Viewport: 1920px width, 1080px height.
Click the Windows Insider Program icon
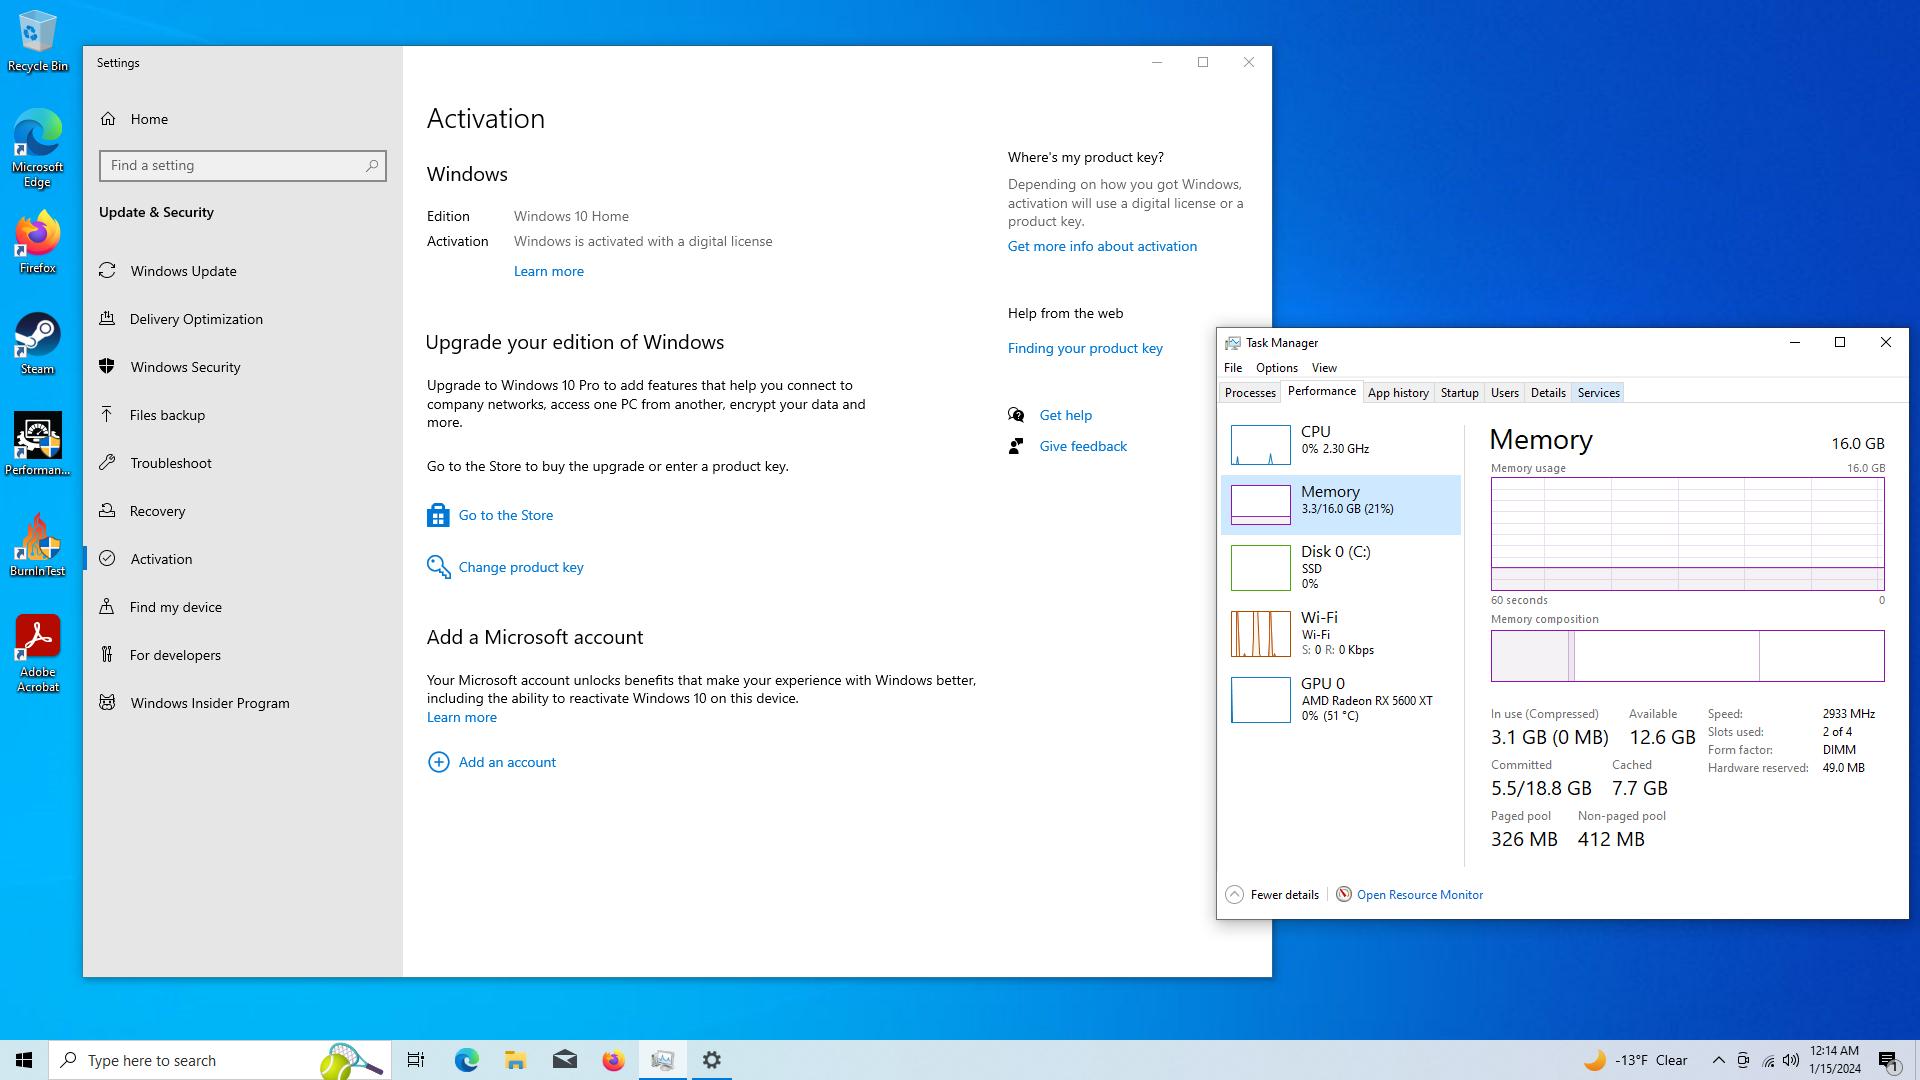click(x=107, y=703)
